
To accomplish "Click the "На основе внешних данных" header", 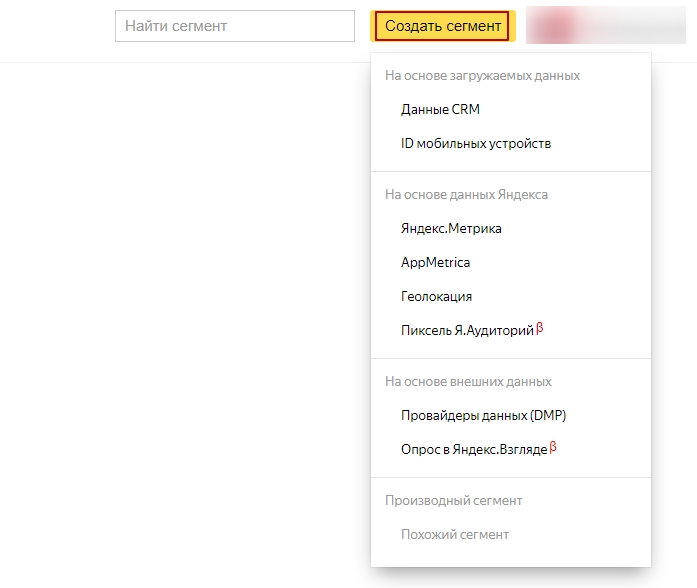I will [468, 381].
